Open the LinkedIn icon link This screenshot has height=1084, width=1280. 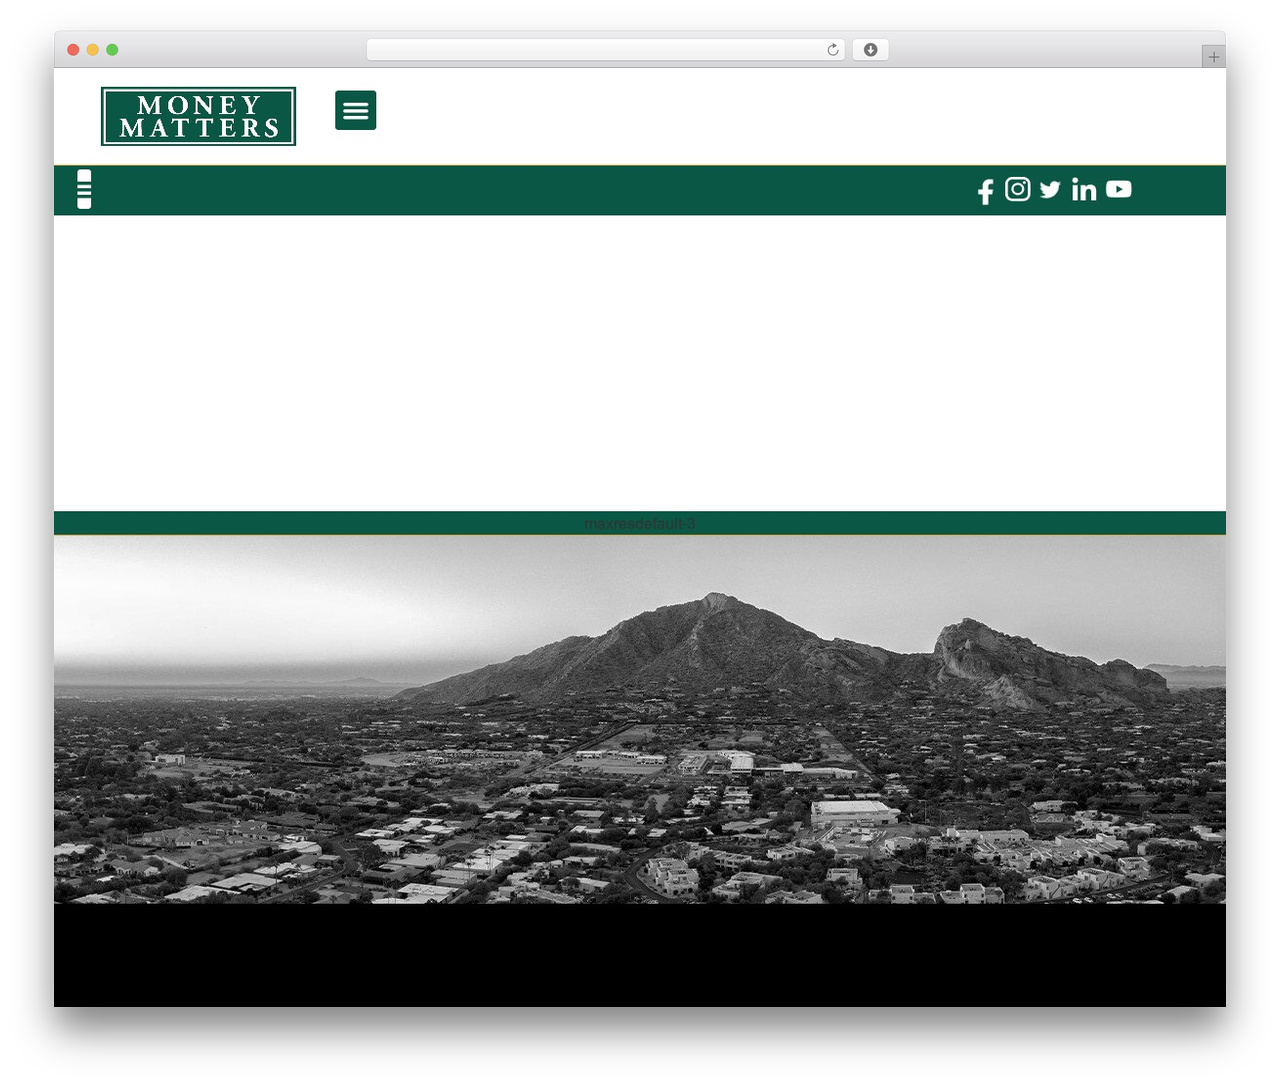[x=1084, y=189]
